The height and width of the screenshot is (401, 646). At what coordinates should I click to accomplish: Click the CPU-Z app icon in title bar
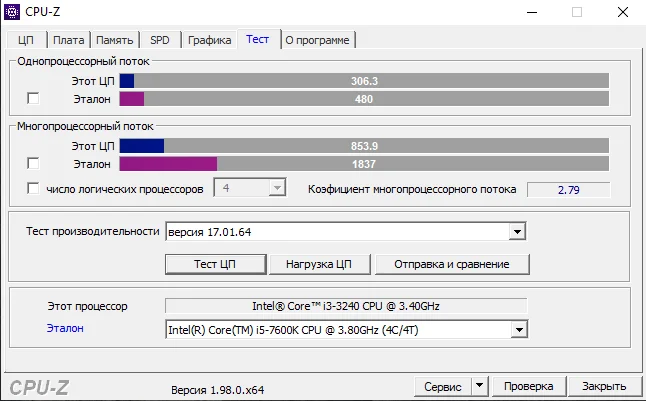coord(12,12)
